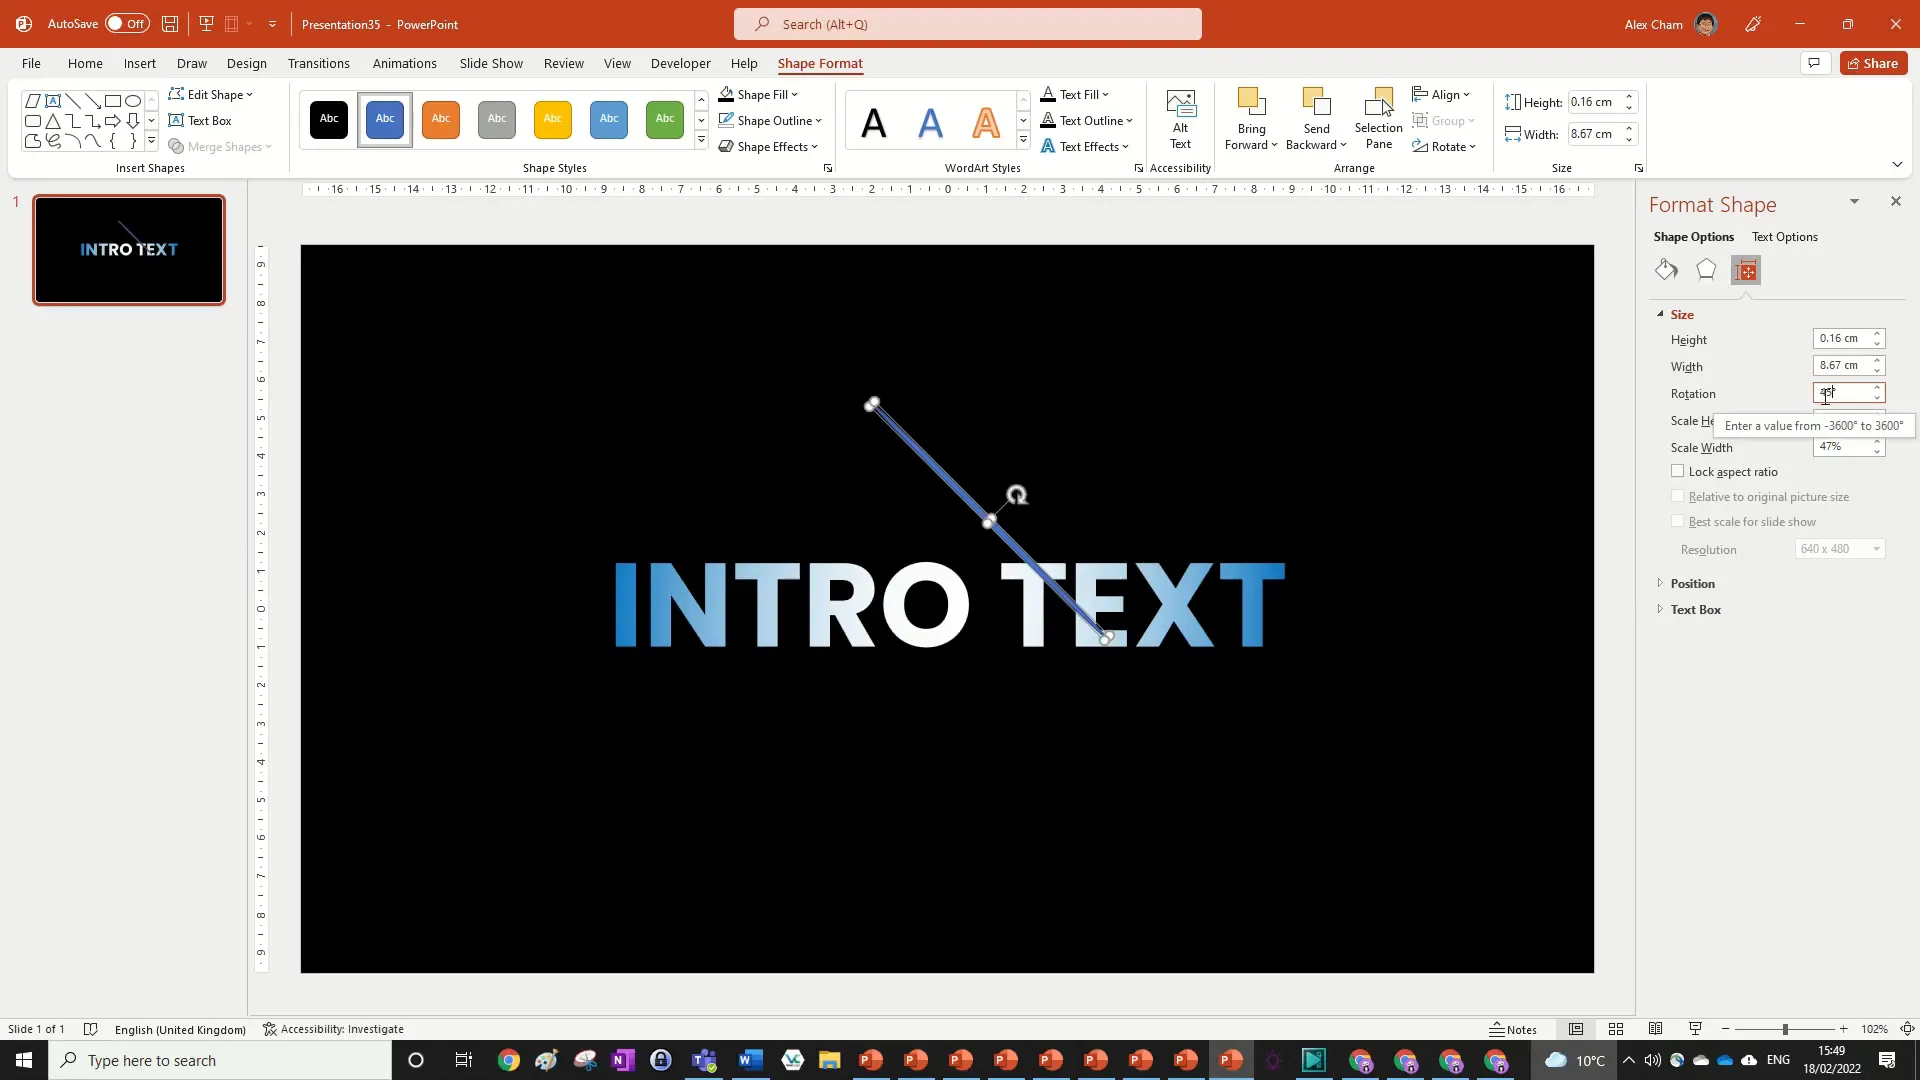Switch to Normal view in status bar

point(1576,1029)
